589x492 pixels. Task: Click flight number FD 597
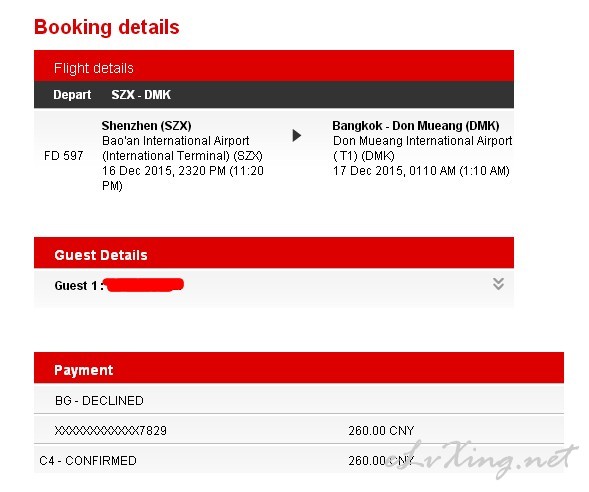click(63, 155)
